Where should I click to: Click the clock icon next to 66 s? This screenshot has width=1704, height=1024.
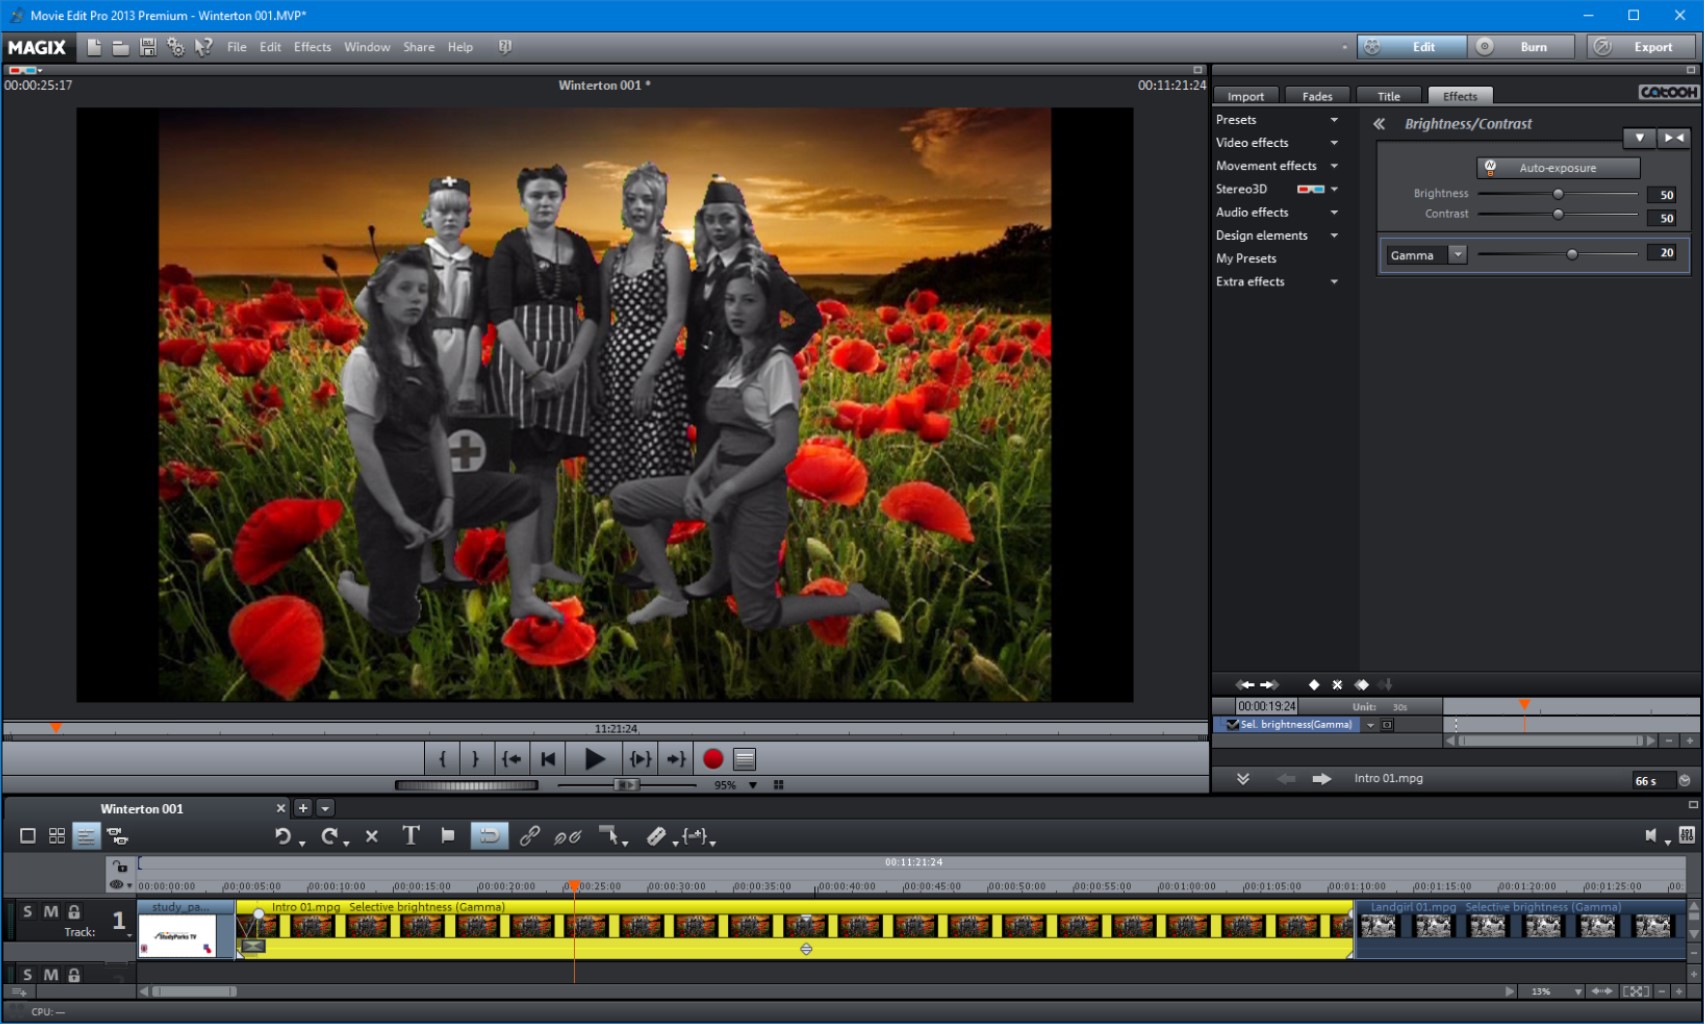(x=1685, y=780)
